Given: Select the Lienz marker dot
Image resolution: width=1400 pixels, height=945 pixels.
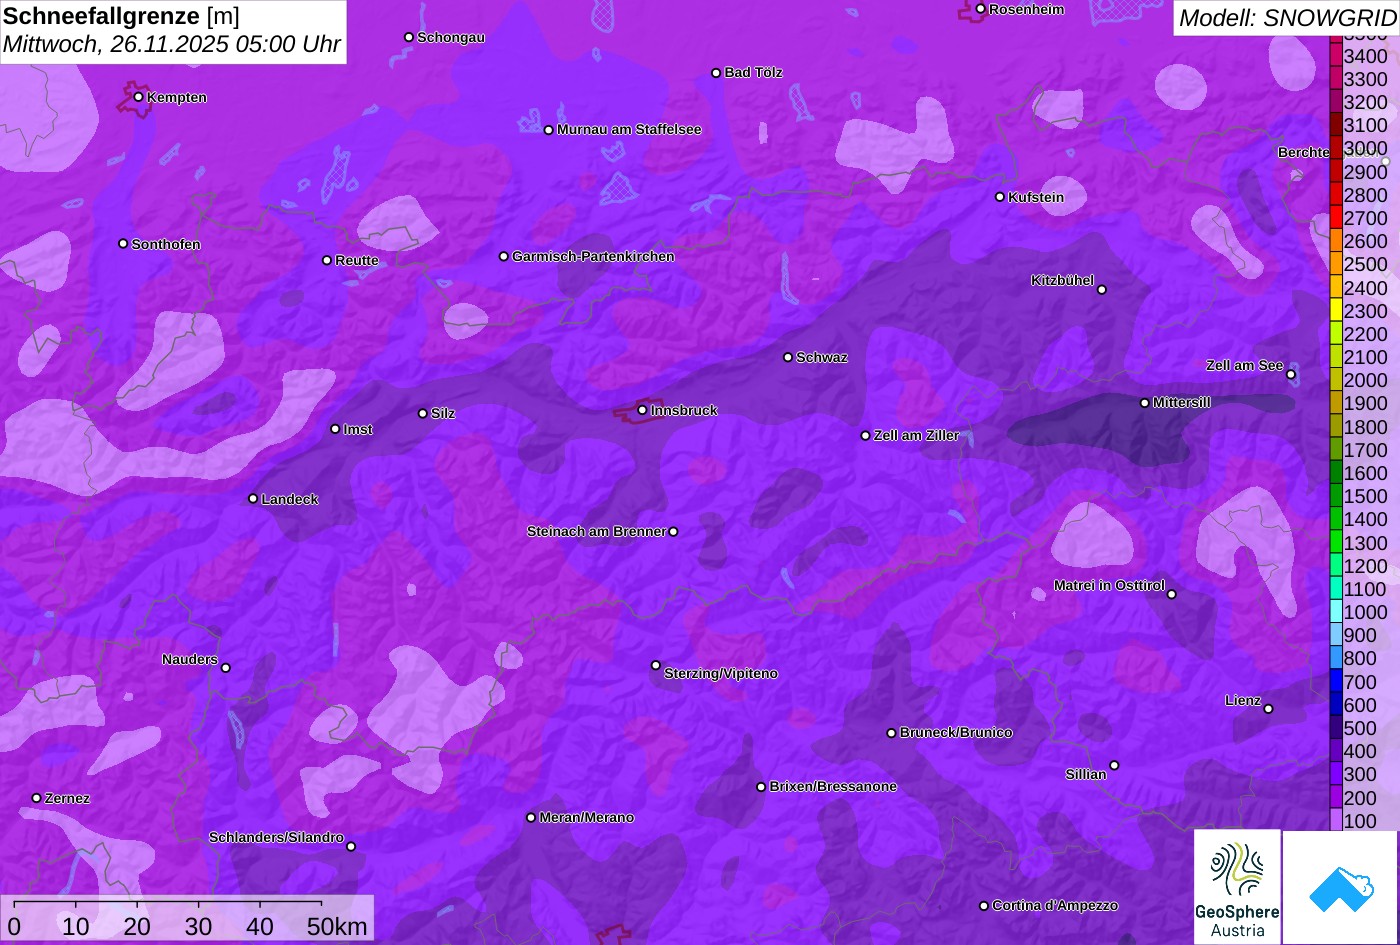Looking at the screenshot, I should (x=1268, y=709).
